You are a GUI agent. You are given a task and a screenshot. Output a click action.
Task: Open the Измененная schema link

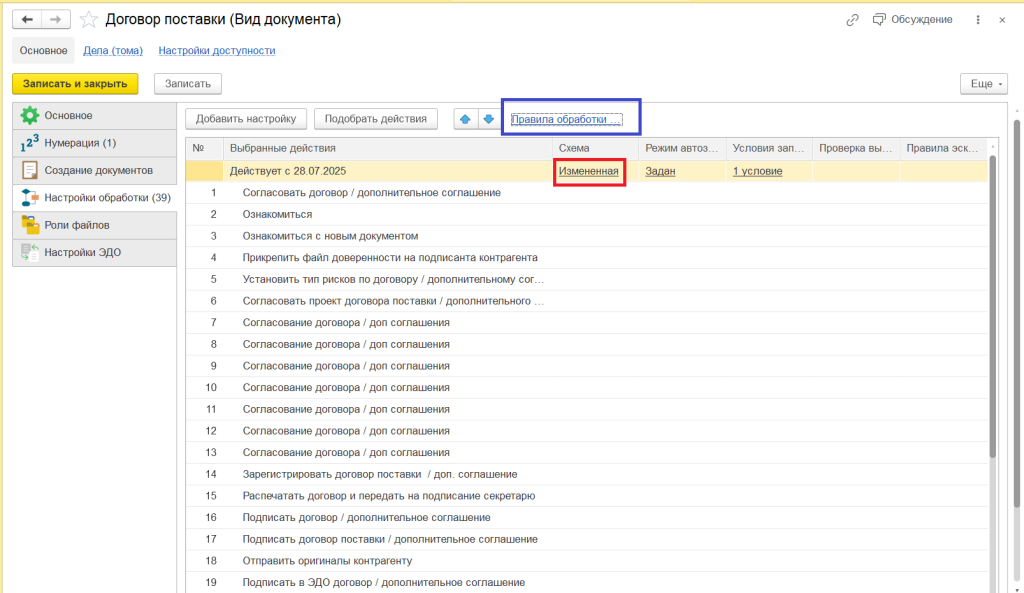point(588,171)
